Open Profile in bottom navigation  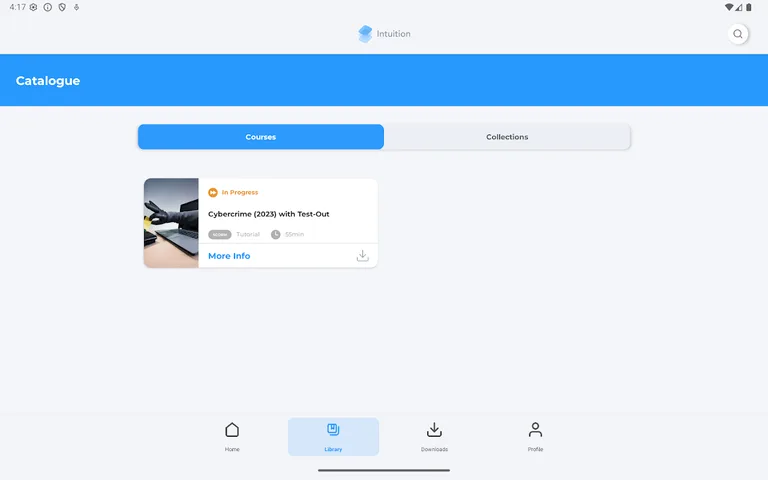pyautogui.click(x=535, y=436)
